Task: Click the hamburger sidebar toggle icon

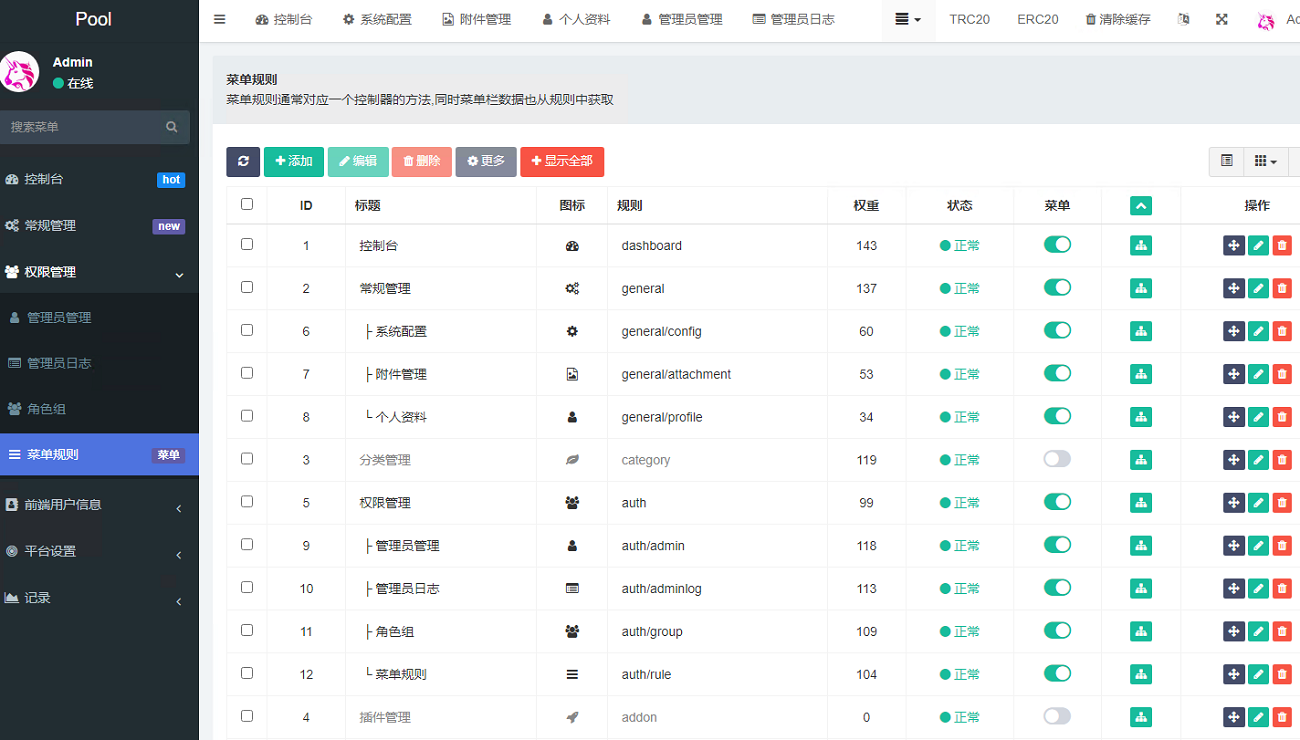Action: pos(220,19)
